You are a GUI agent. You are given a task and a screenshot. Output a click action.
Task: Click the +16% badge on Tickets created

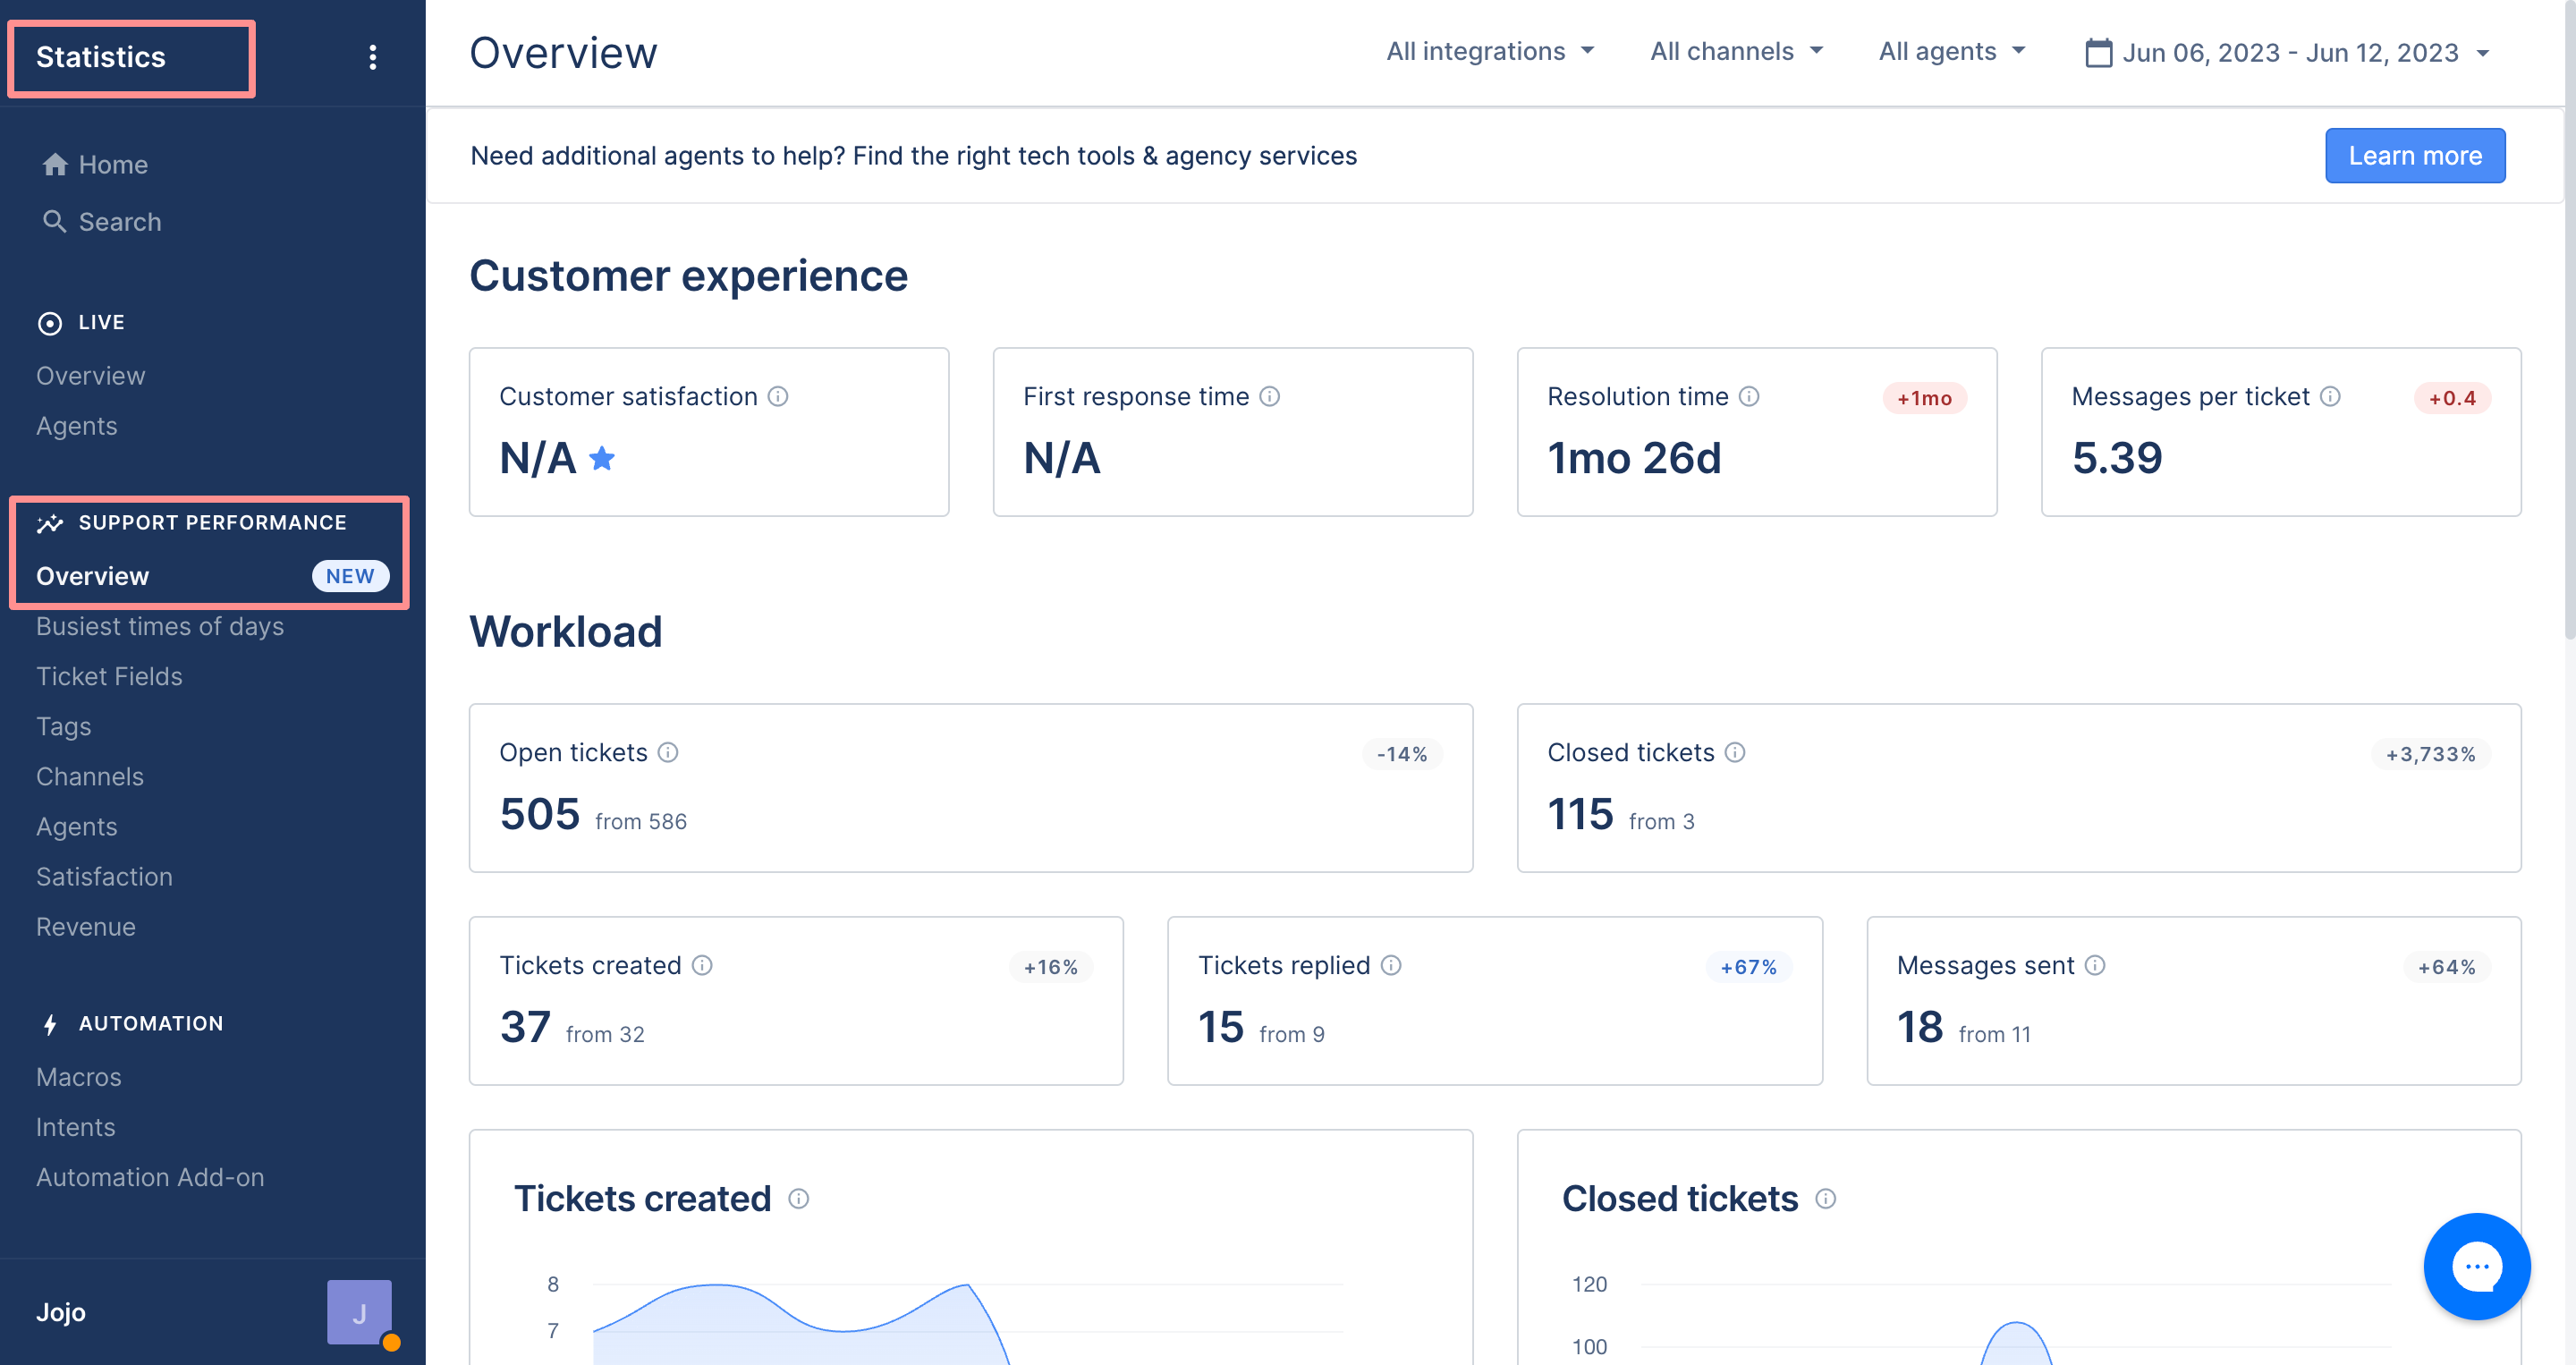[1050, 967]
